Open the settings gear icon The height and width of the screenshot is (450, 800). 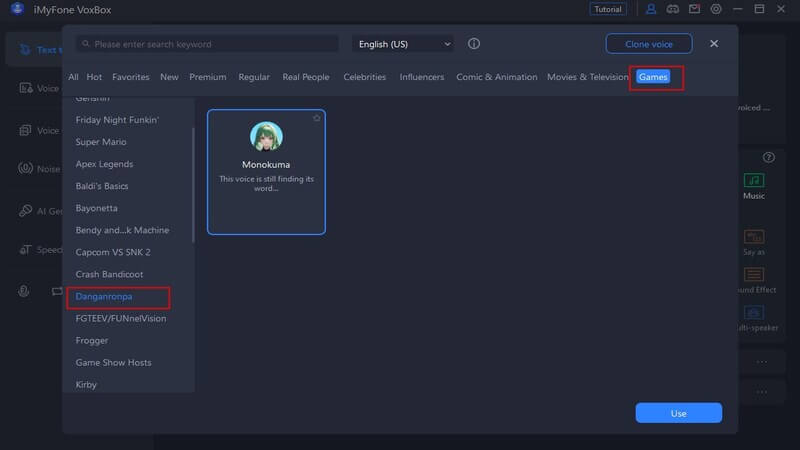click(716, 9)
